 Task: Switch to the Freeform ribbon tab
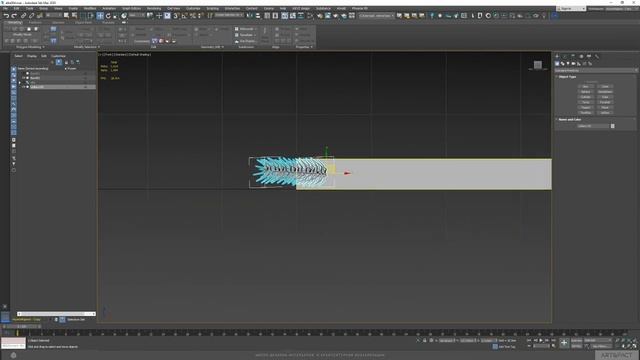point(35,22)
